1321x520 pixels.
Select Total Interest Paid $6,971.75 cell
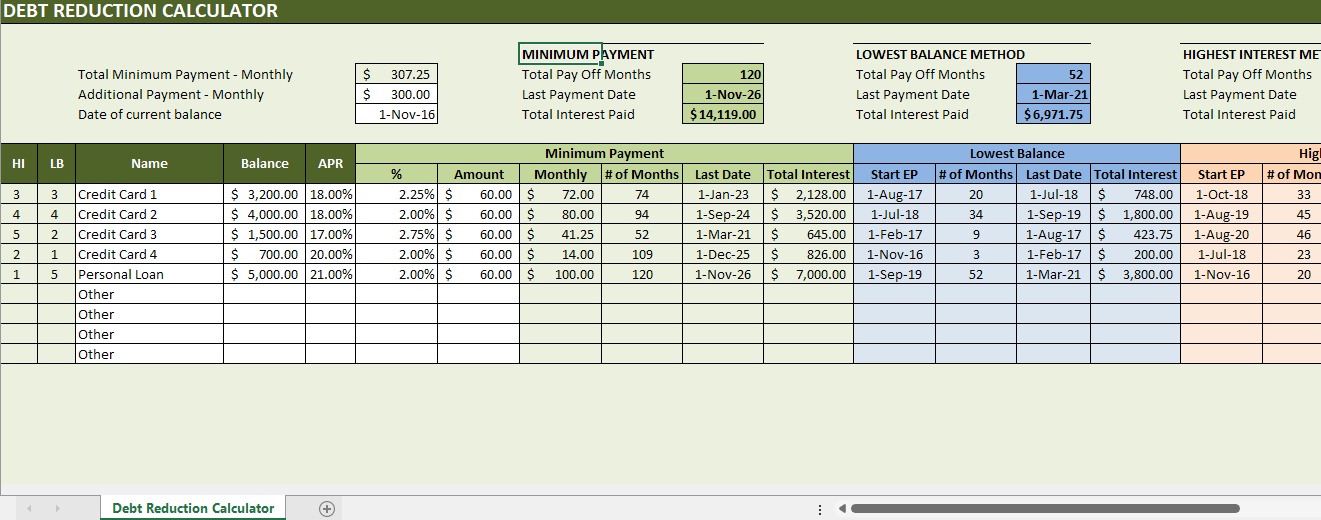tap(1054, 114)
